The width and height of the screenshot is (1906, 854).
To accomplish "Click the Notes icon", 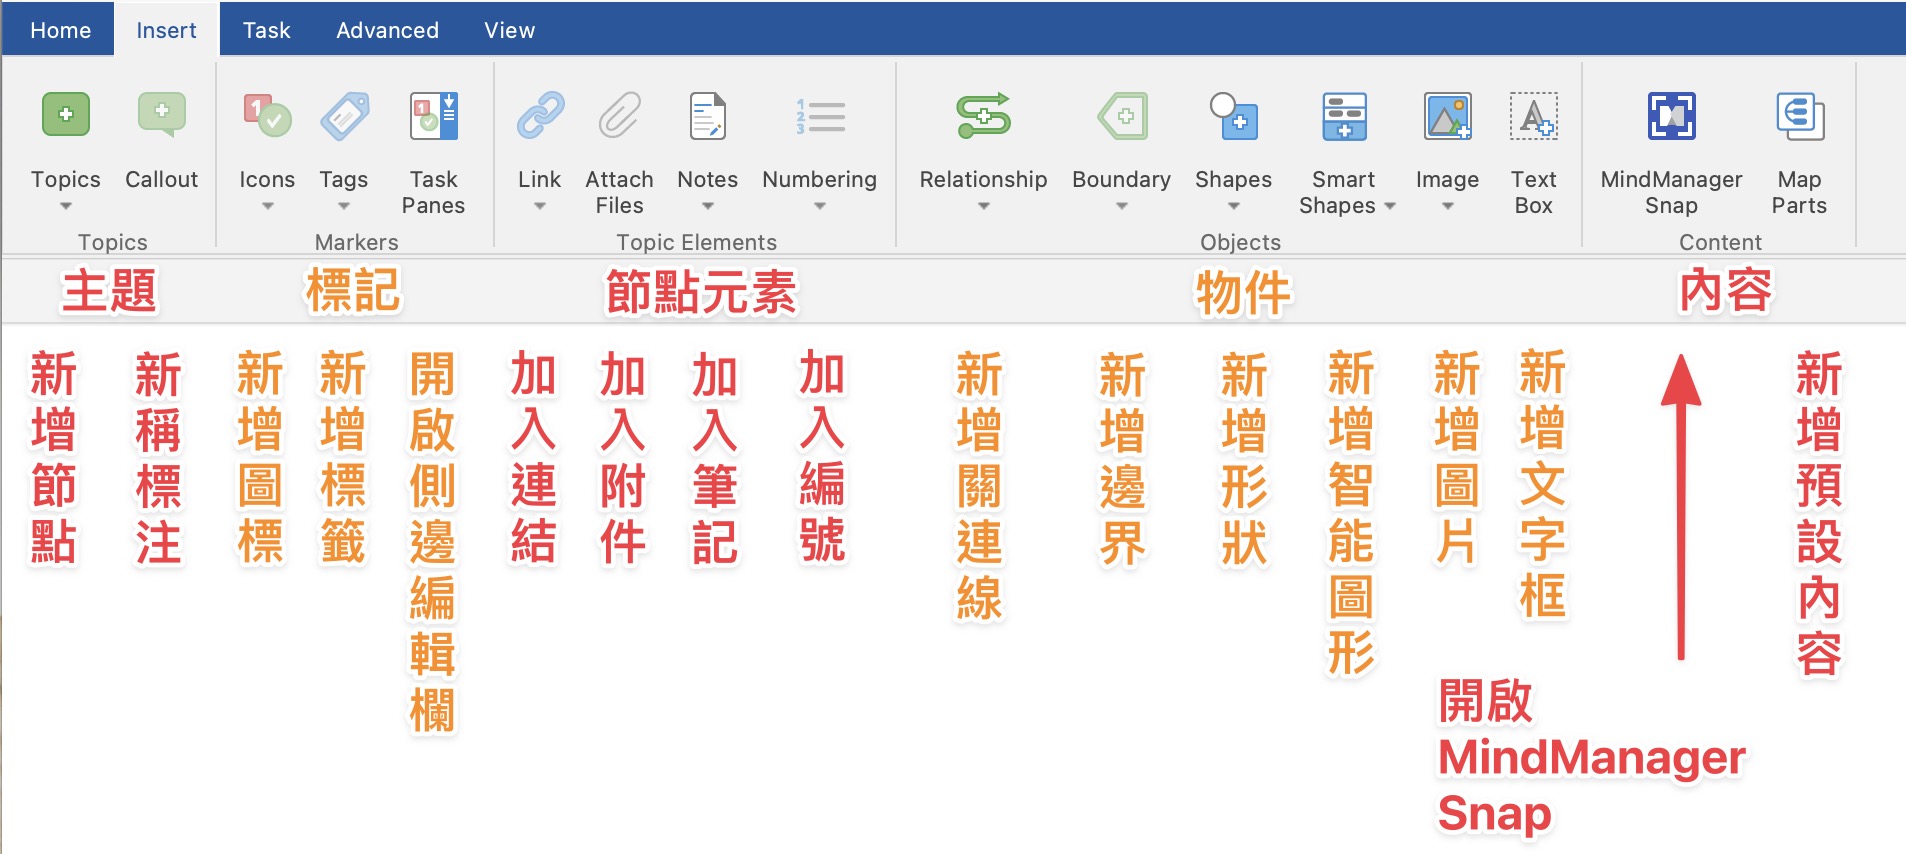I will tap(708, 116).
